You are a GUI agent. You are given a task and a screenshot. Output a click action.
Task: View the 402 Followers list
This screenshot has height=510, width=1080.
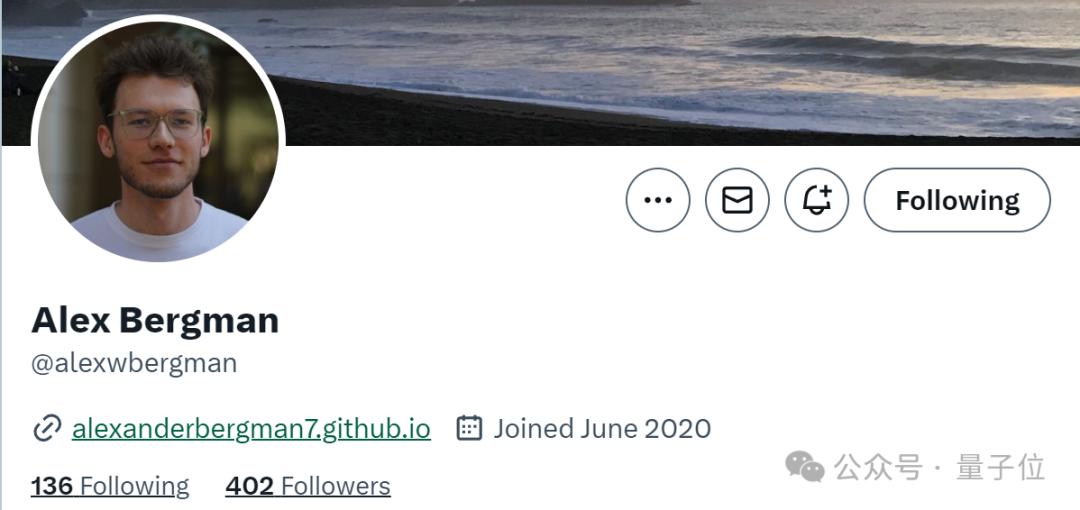tap(308, 487)
